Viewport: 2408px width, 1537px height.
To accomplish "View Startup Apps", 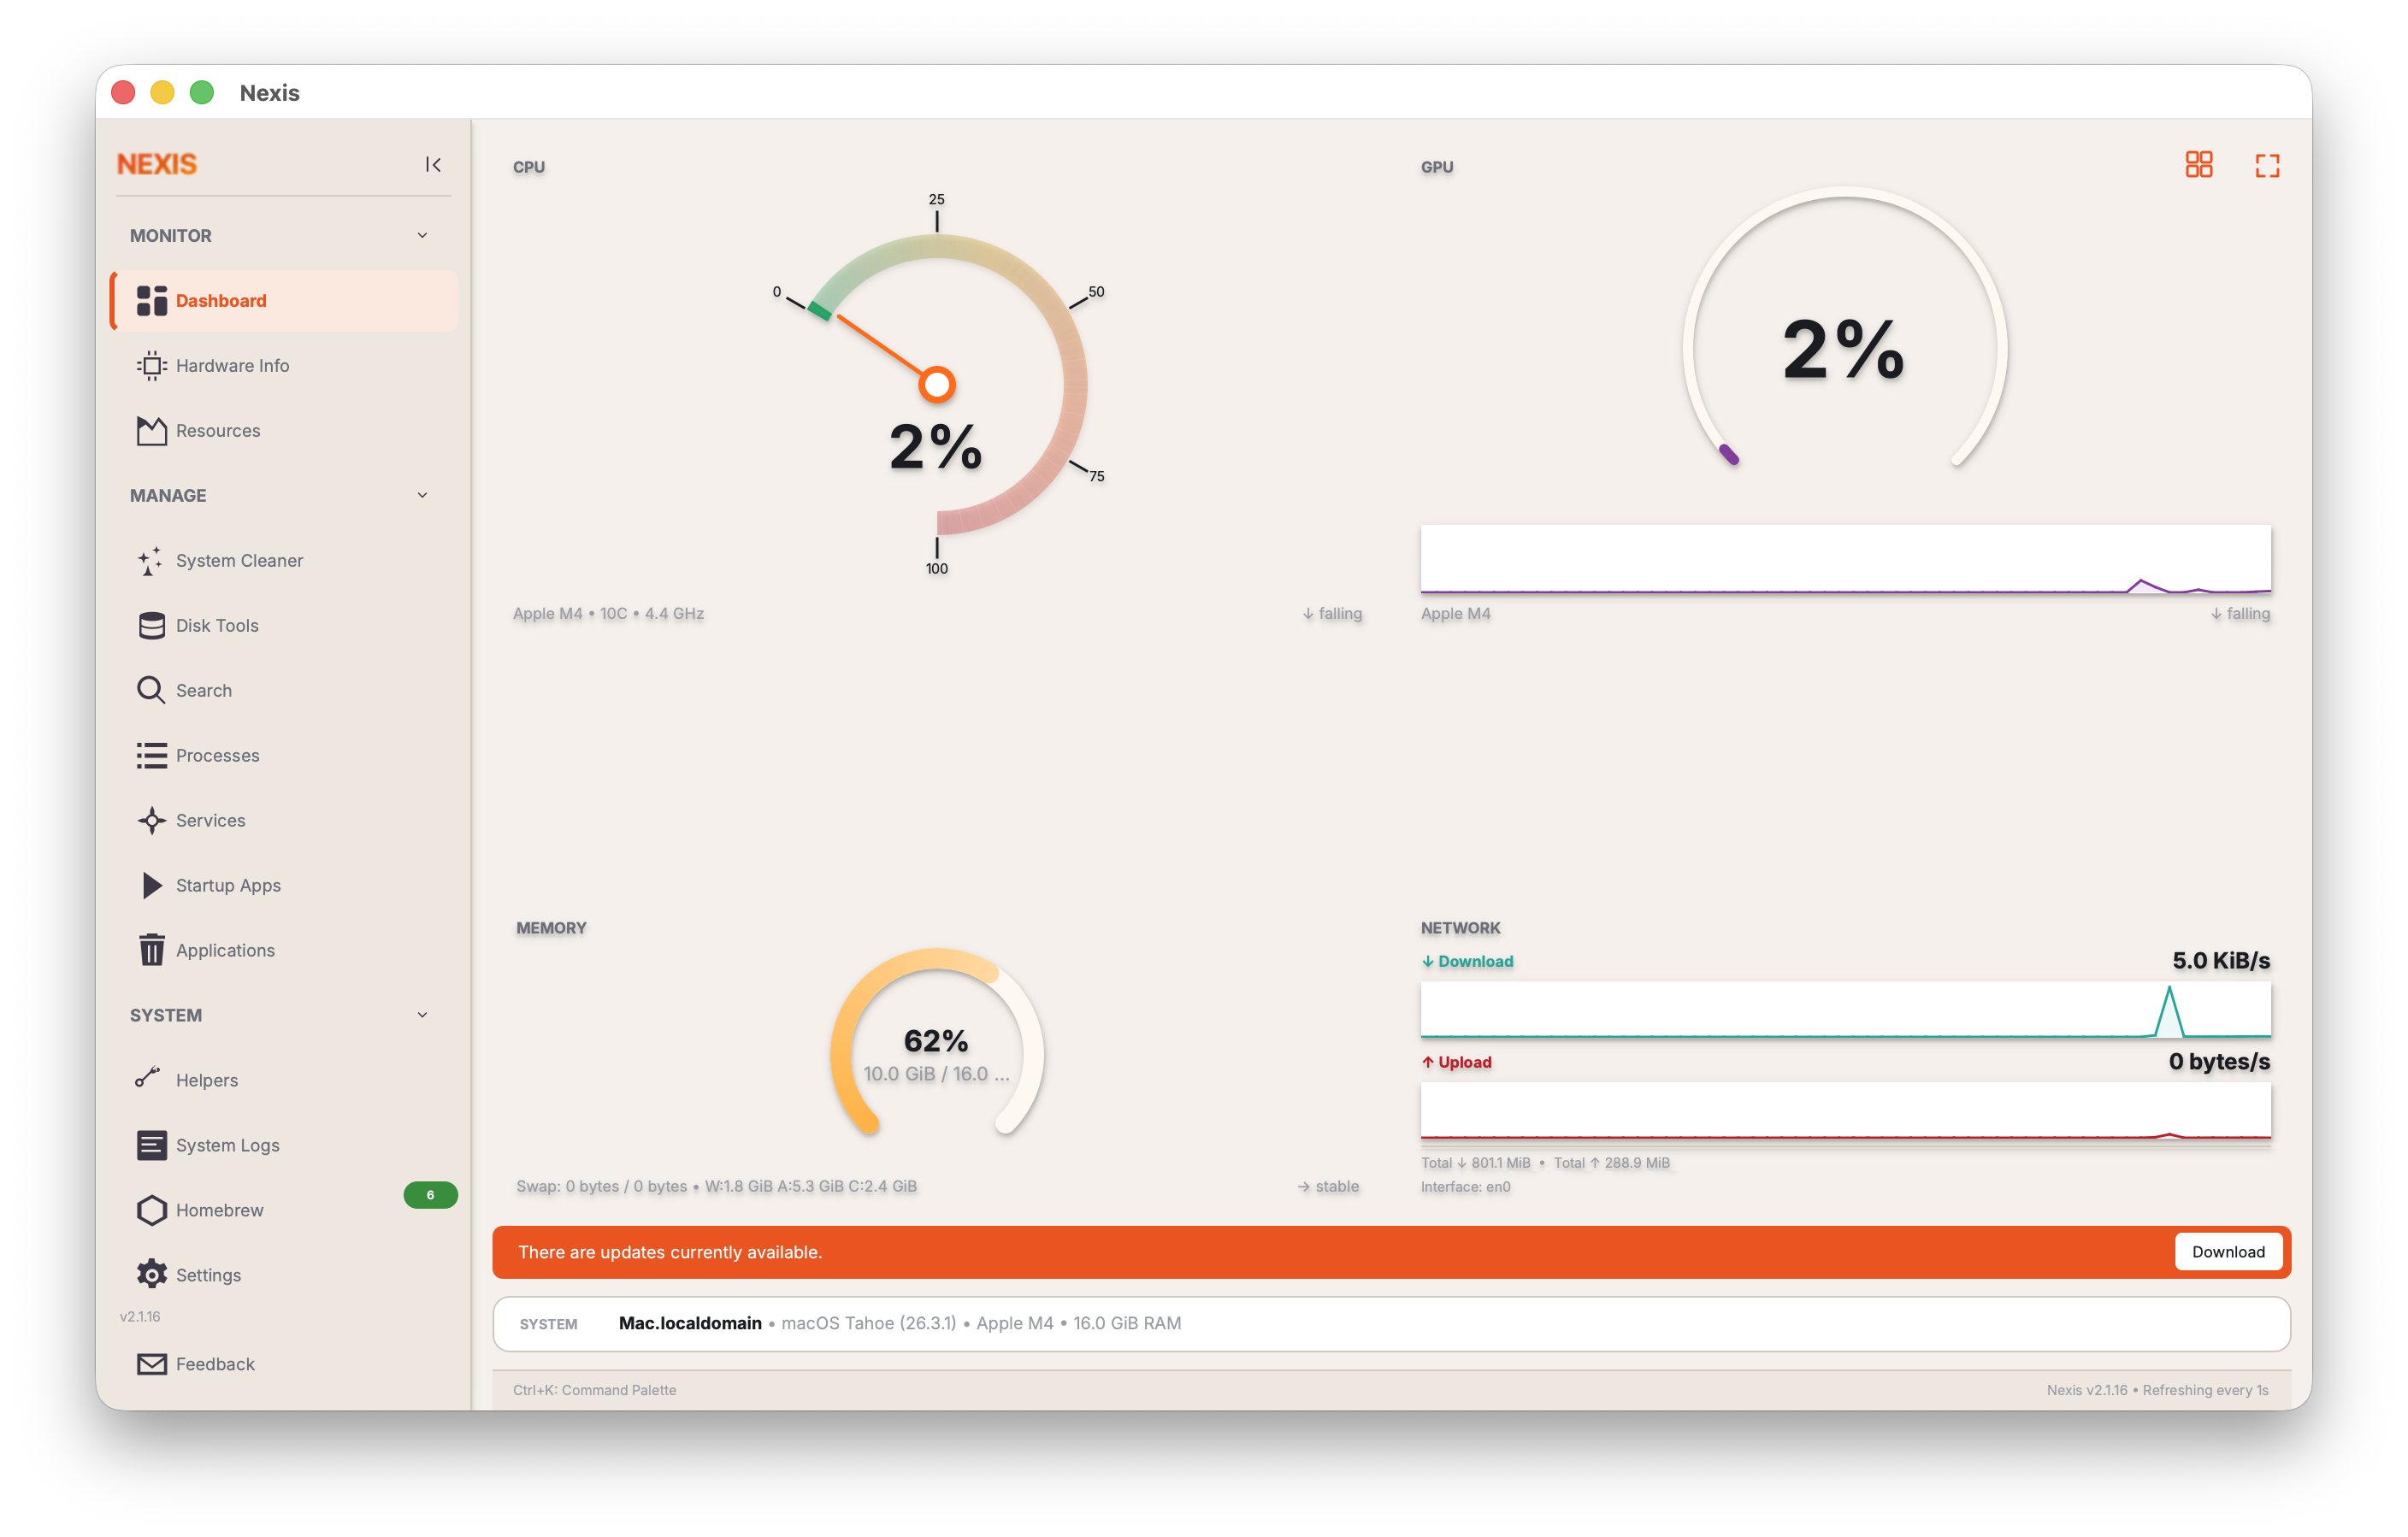I will coord(227,885).
